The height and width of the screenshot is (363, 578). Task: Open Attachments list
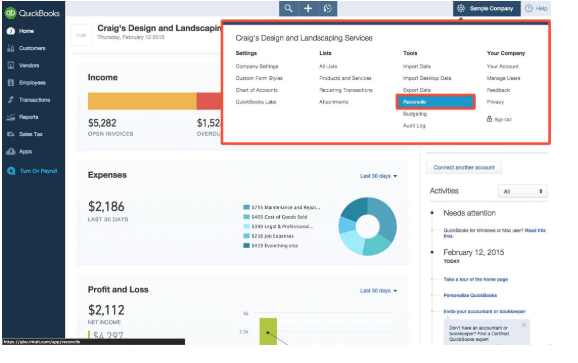pos(334,102)
